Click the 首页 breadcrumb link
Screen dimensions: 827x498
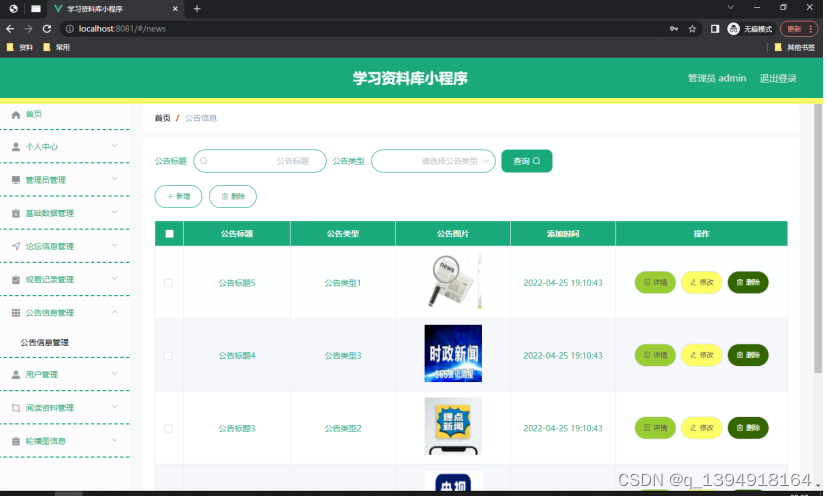(x=162, y=118)
